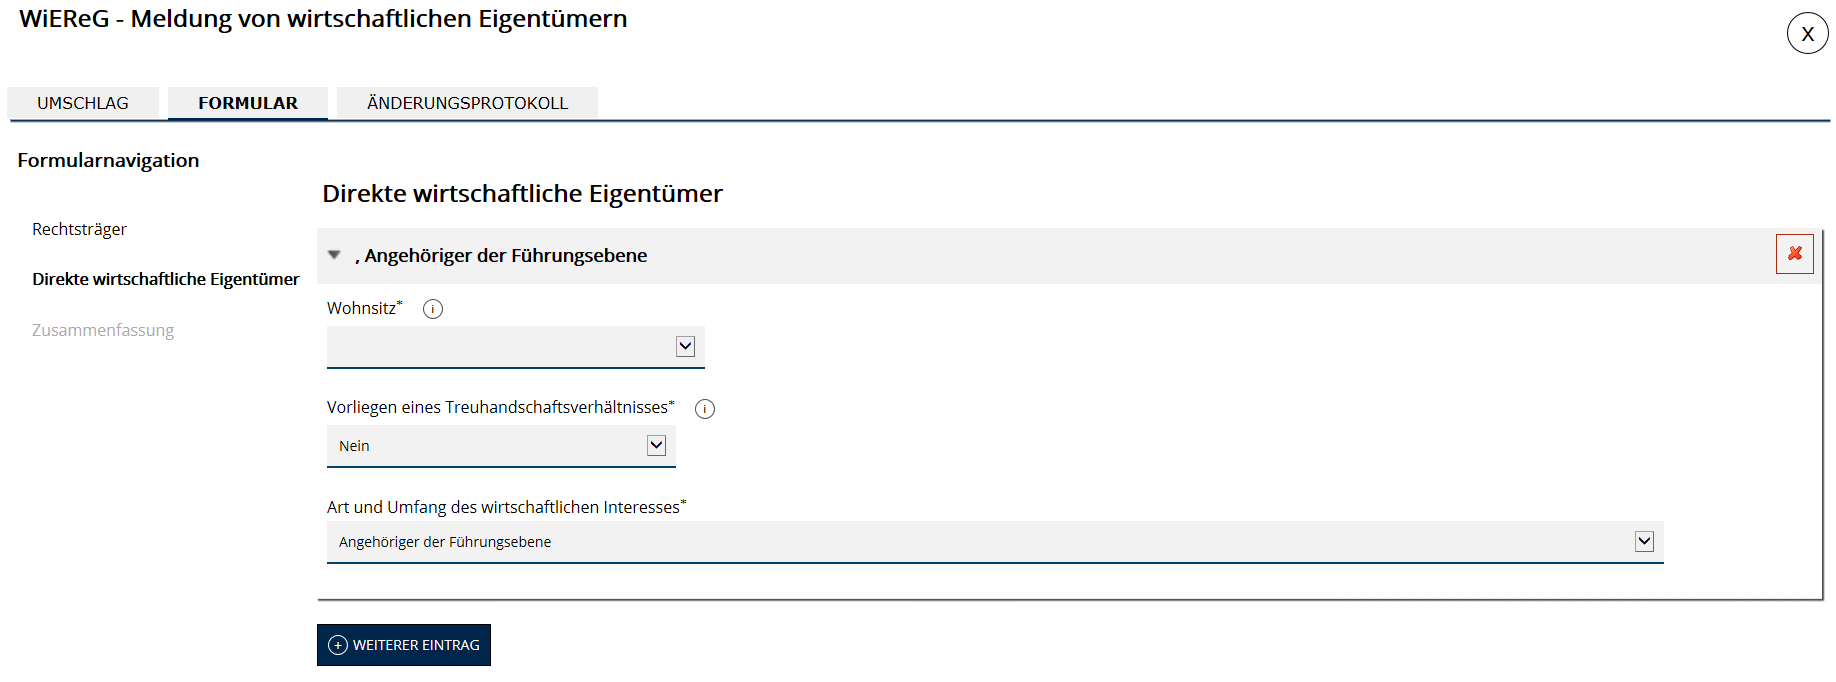Click the plus icon on WEITERER EINTRAG
Viewport: 1836px width, 682px height.
(x=338, y=645)
